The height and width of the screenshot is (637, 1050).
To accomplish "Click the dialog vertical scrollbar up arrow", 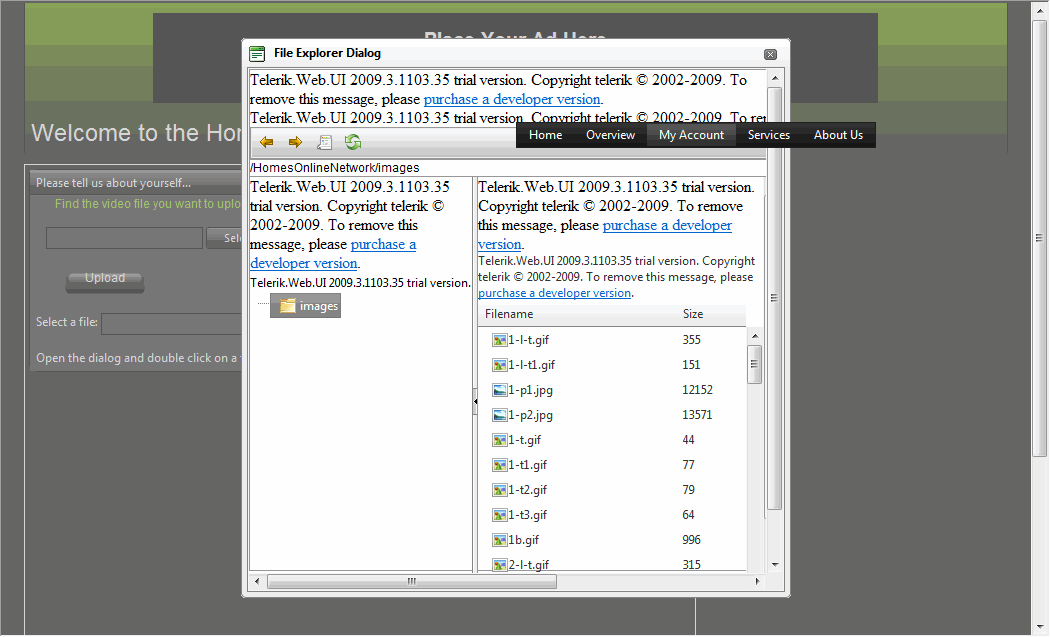I will pyautogui.click(x=775, y=78).
